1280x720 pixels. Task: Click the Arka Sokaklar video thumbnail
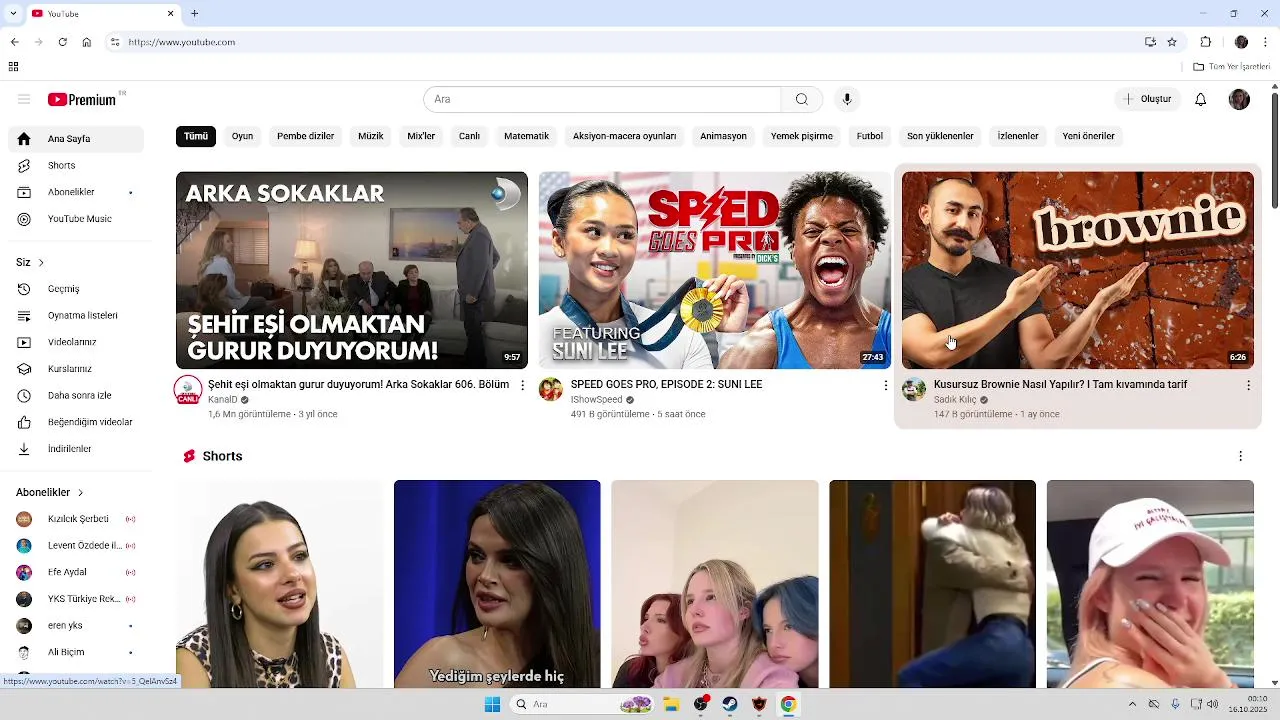(352, 270)
